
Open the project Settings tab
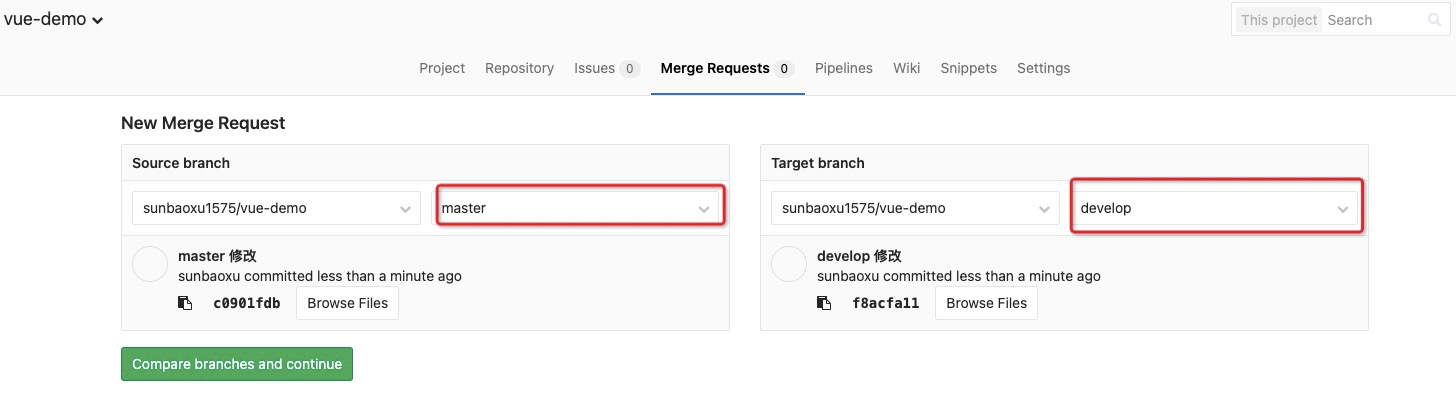1044,68
